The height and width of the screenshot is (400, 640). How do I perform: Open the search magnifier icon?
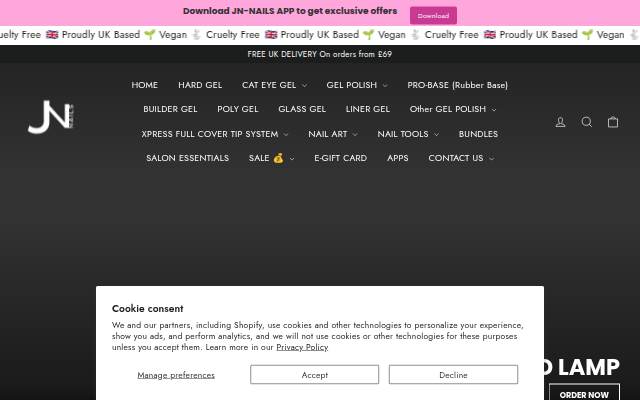tap(587, 122)
